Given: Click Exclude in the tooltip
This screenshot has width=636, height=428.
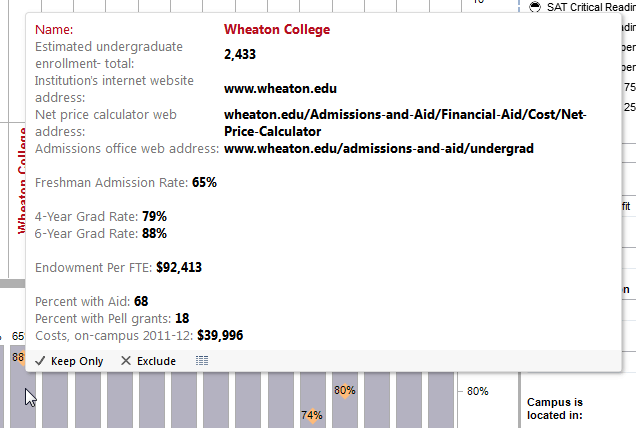Looking at the screenshot, I should coord(148,361).
